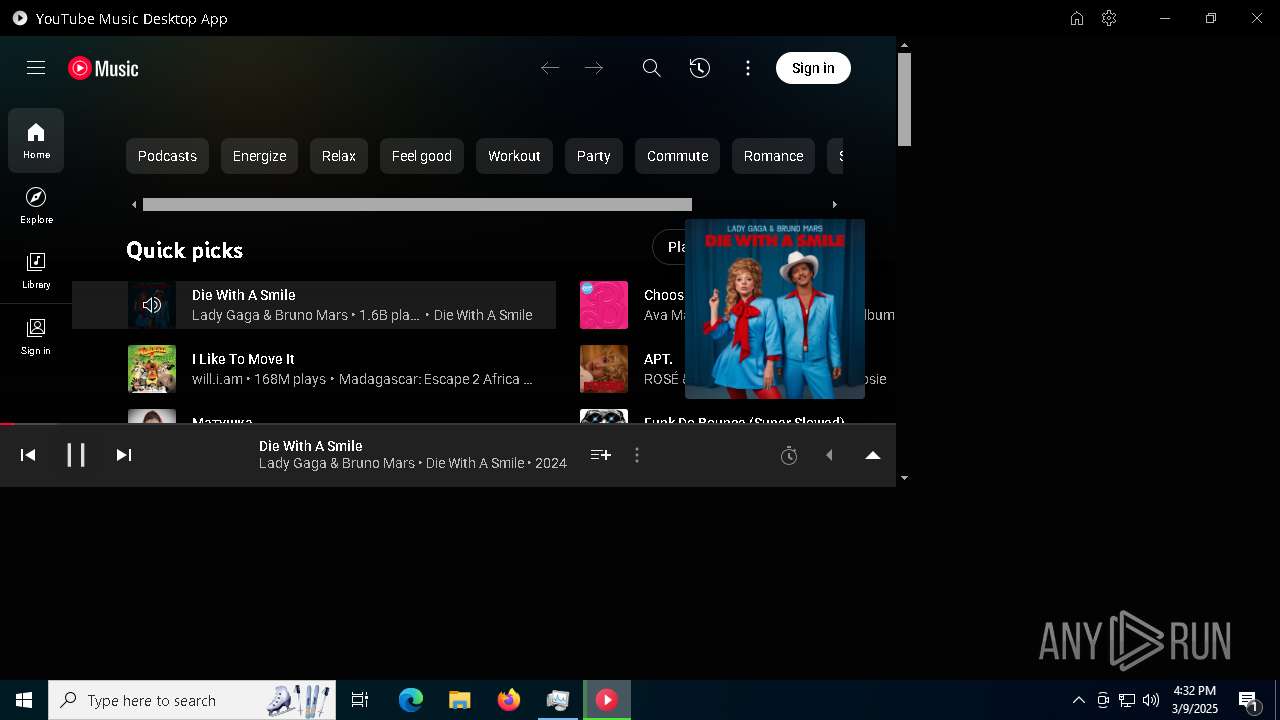Open the search icon

tap(652, 68)
